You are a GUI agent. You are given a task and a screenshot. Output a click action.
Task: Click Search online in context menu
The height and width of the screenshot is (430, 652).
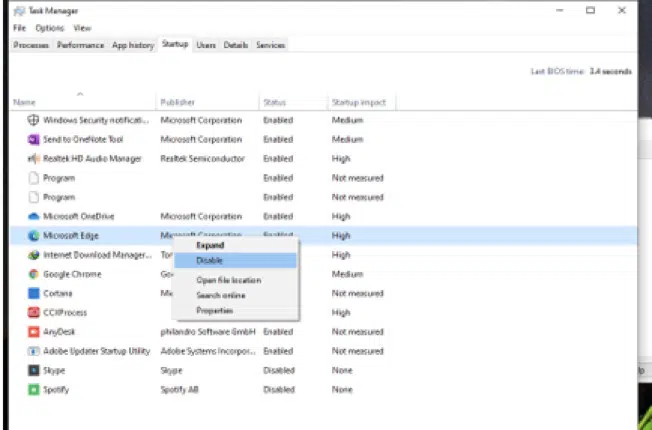tap(220, 295)
